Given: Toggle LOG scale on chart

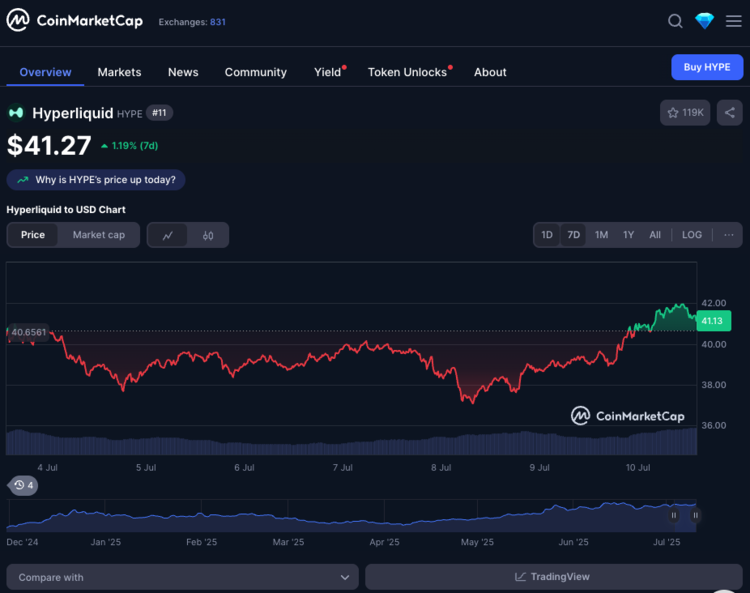Looking at the screenshot, I should coord(692,235).
